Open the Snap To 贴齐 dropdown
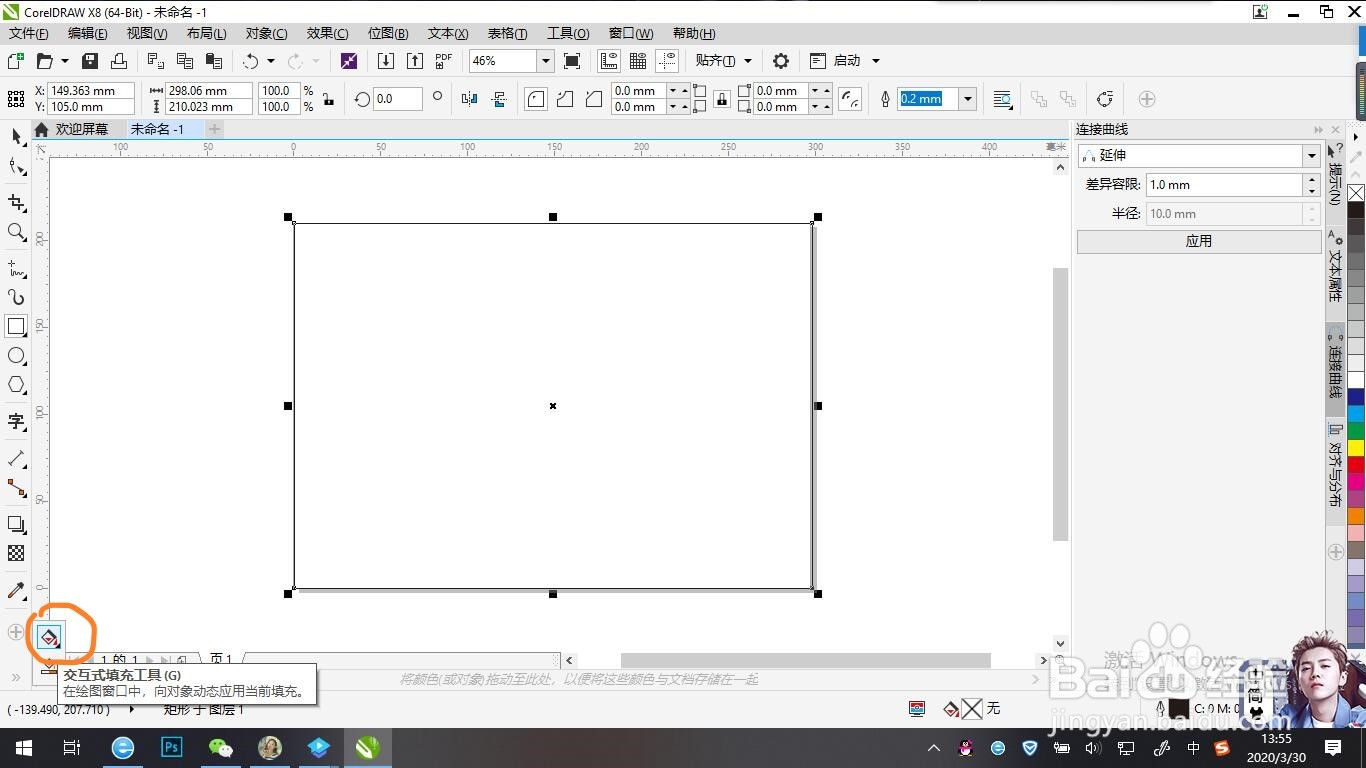1366x768 pixels. click(x=723, y=61)
